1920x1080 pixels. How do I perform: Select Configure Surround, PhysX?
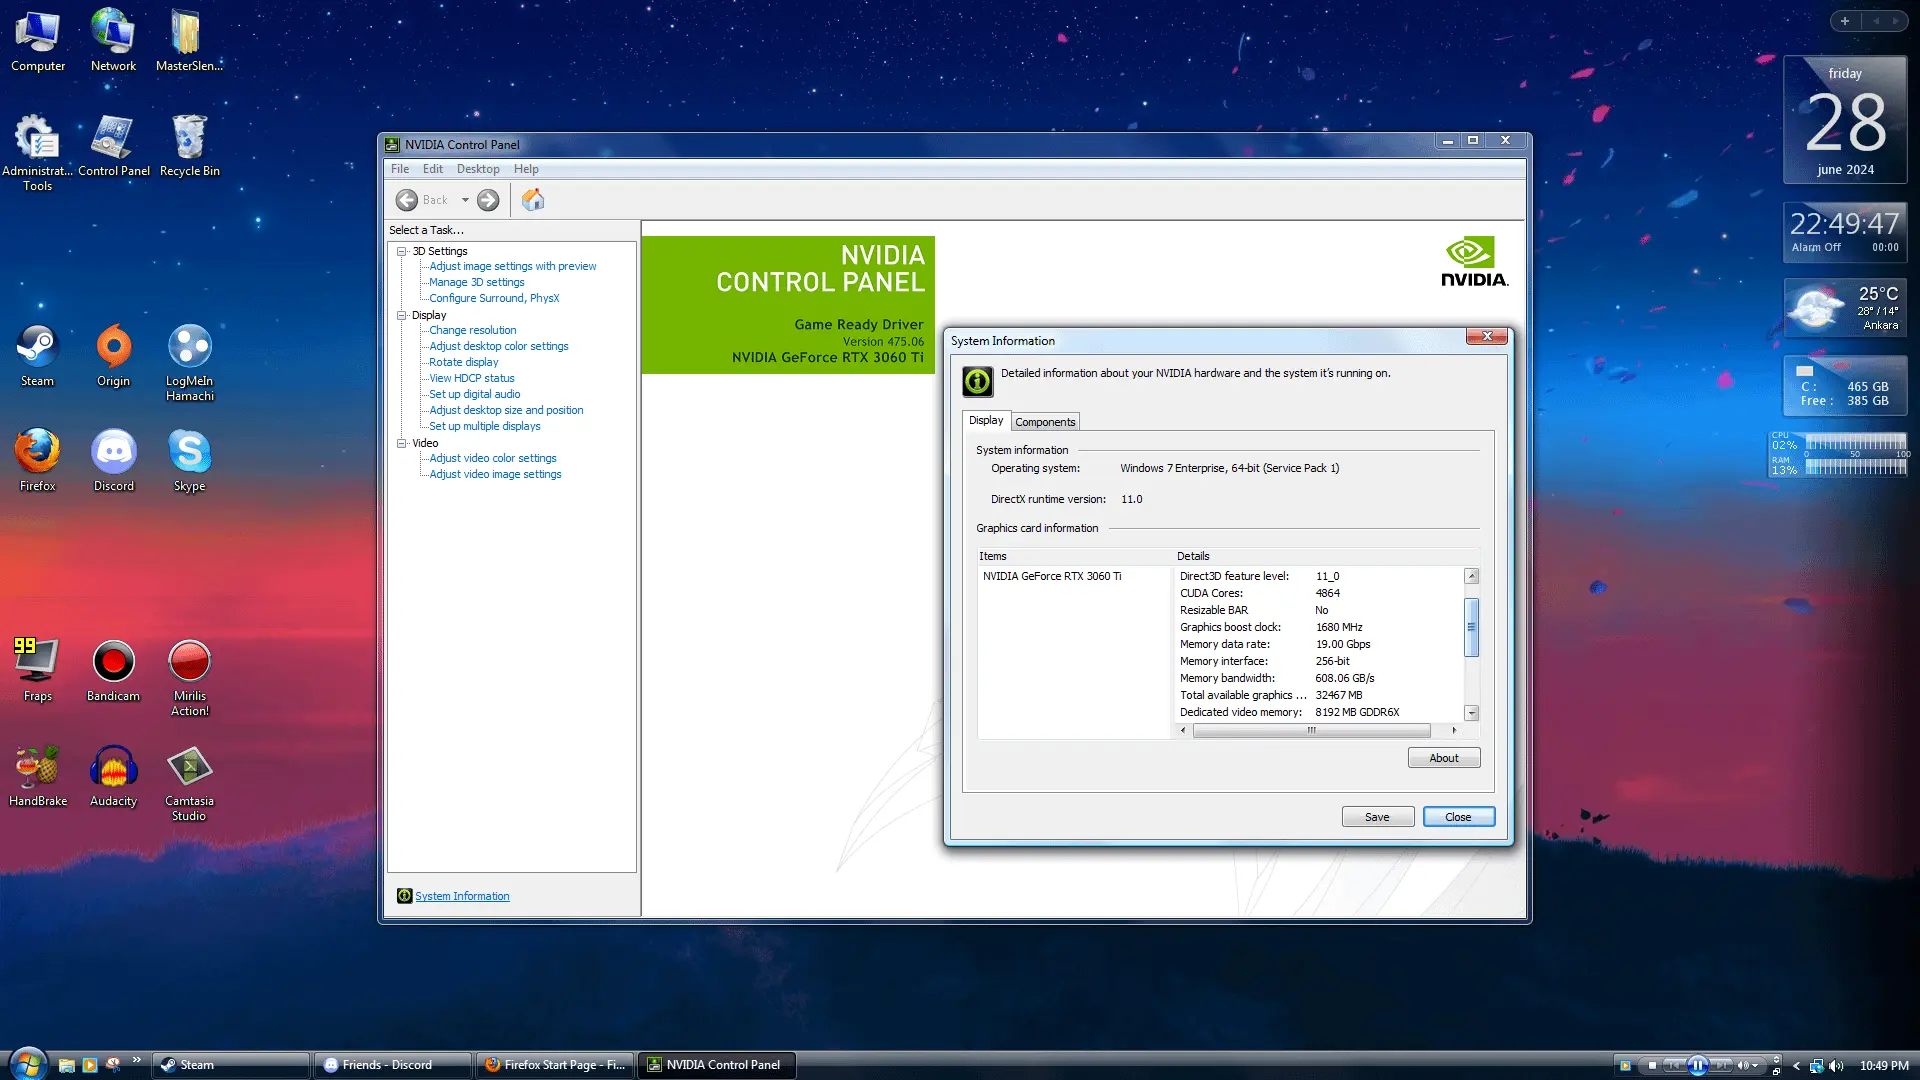click(x=494, y=298)
